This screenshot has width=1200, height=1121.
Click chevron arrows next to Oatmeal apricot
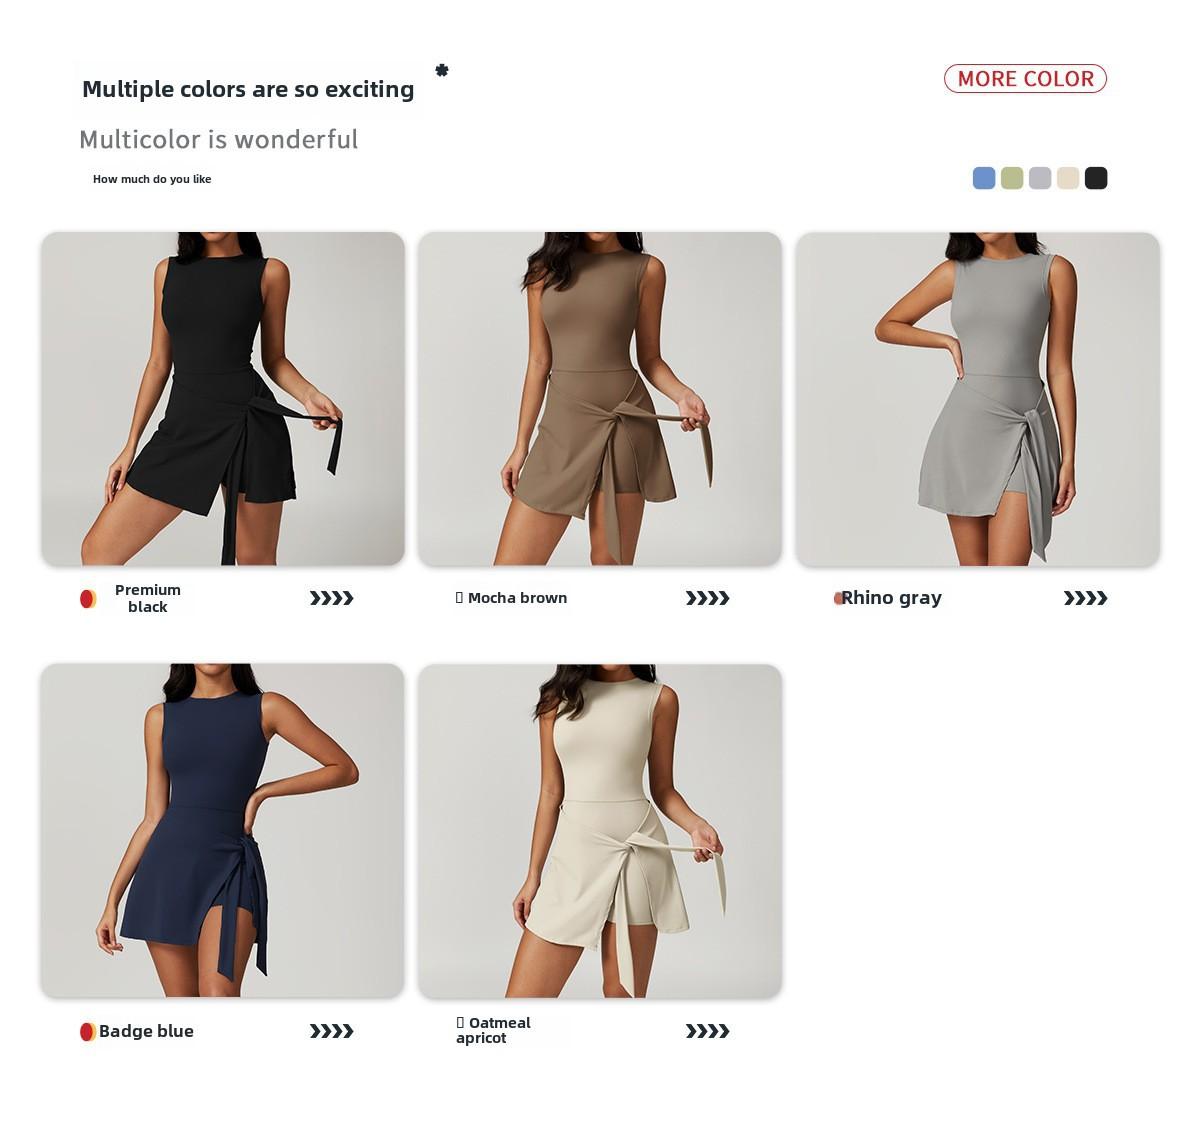point(707,1031)
